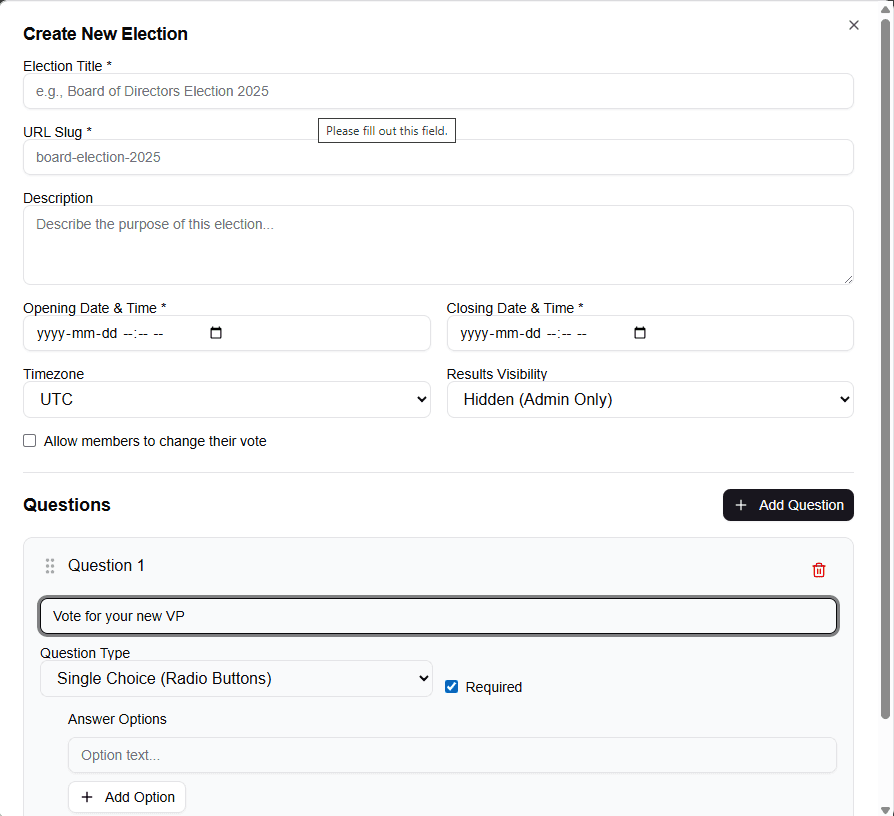Open the Question Type dropdown
The image size is (894, 816).
click(x=236, y=678)
